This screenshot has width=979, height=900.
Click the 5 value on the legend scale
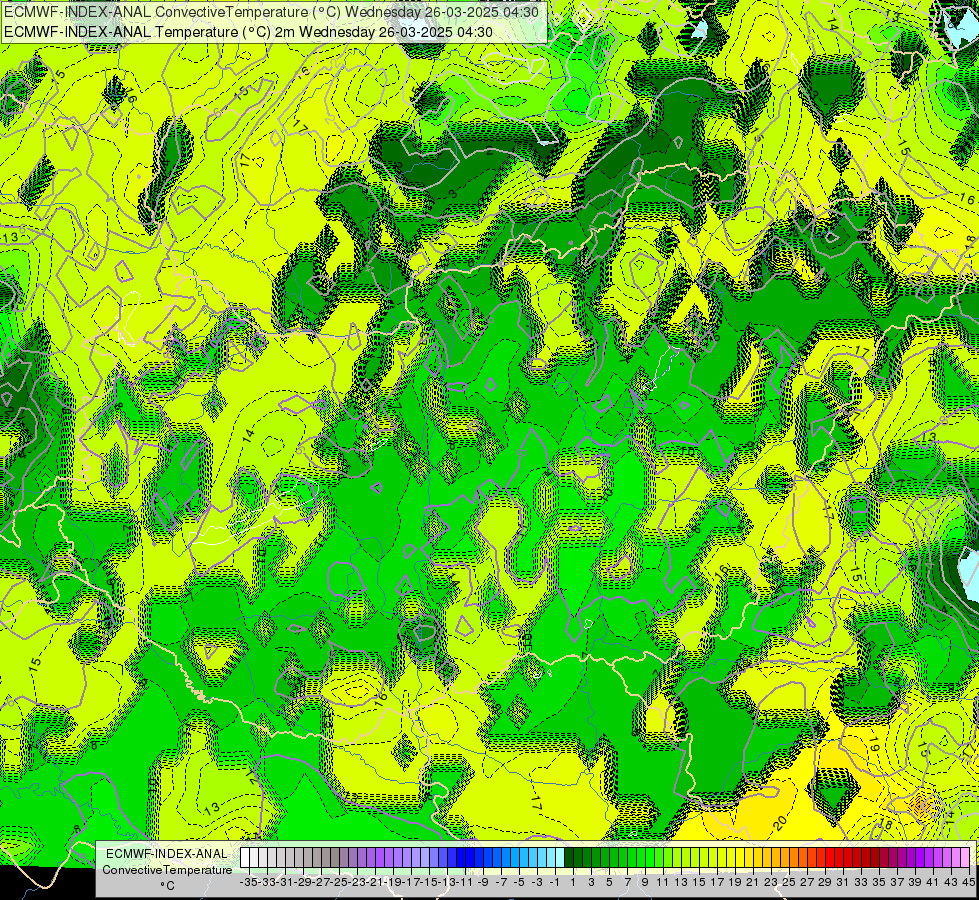[609, 882]
